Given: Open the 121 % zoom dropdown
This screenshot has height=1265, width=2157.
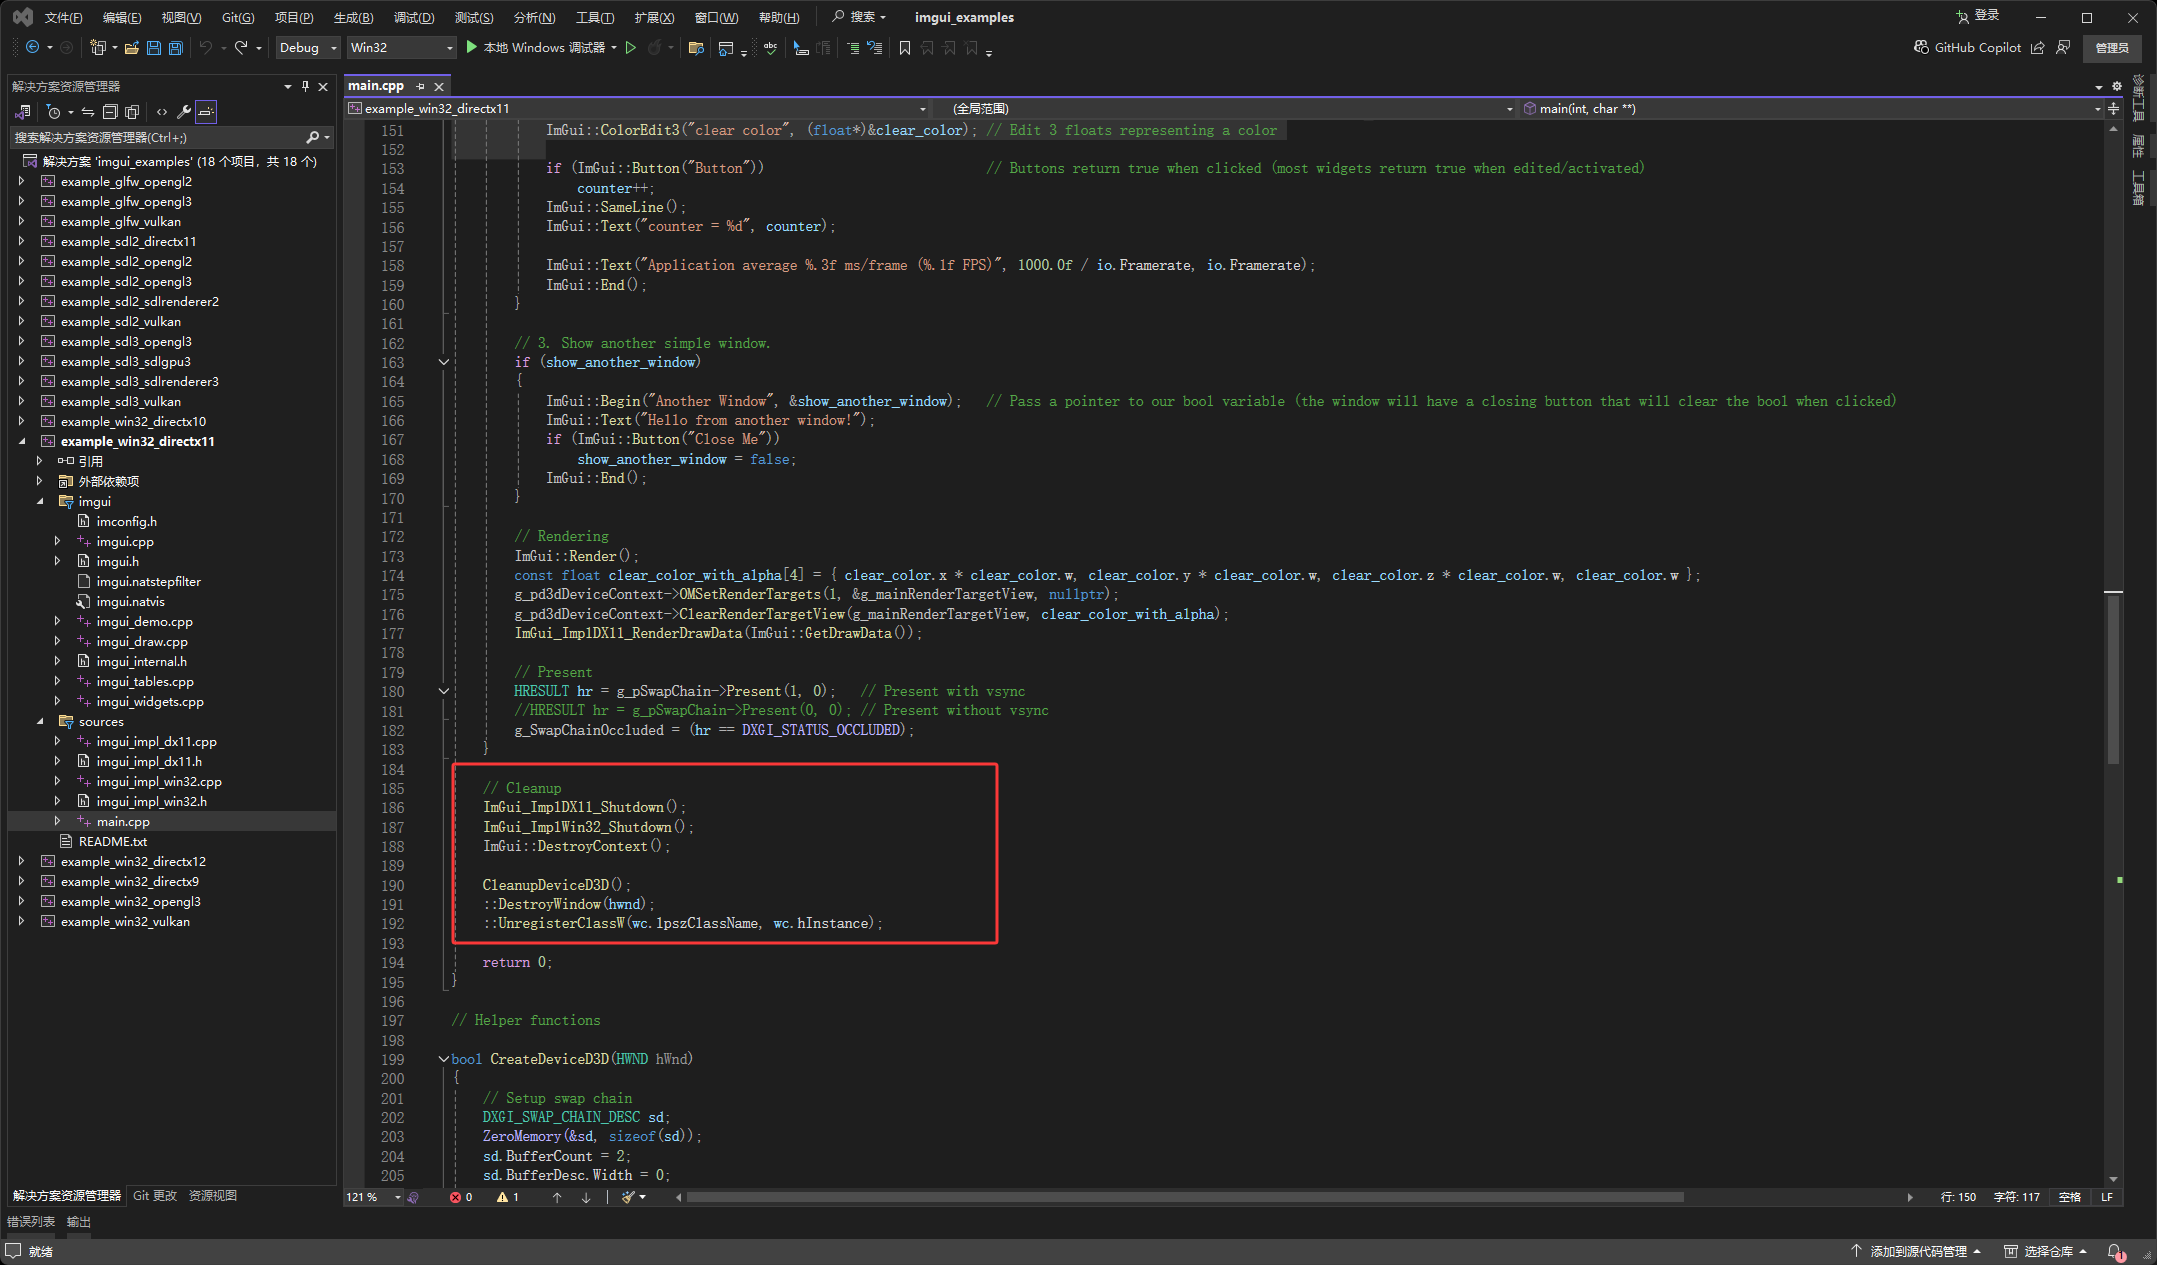Looking at the screenshot, I should (374, 1197).
